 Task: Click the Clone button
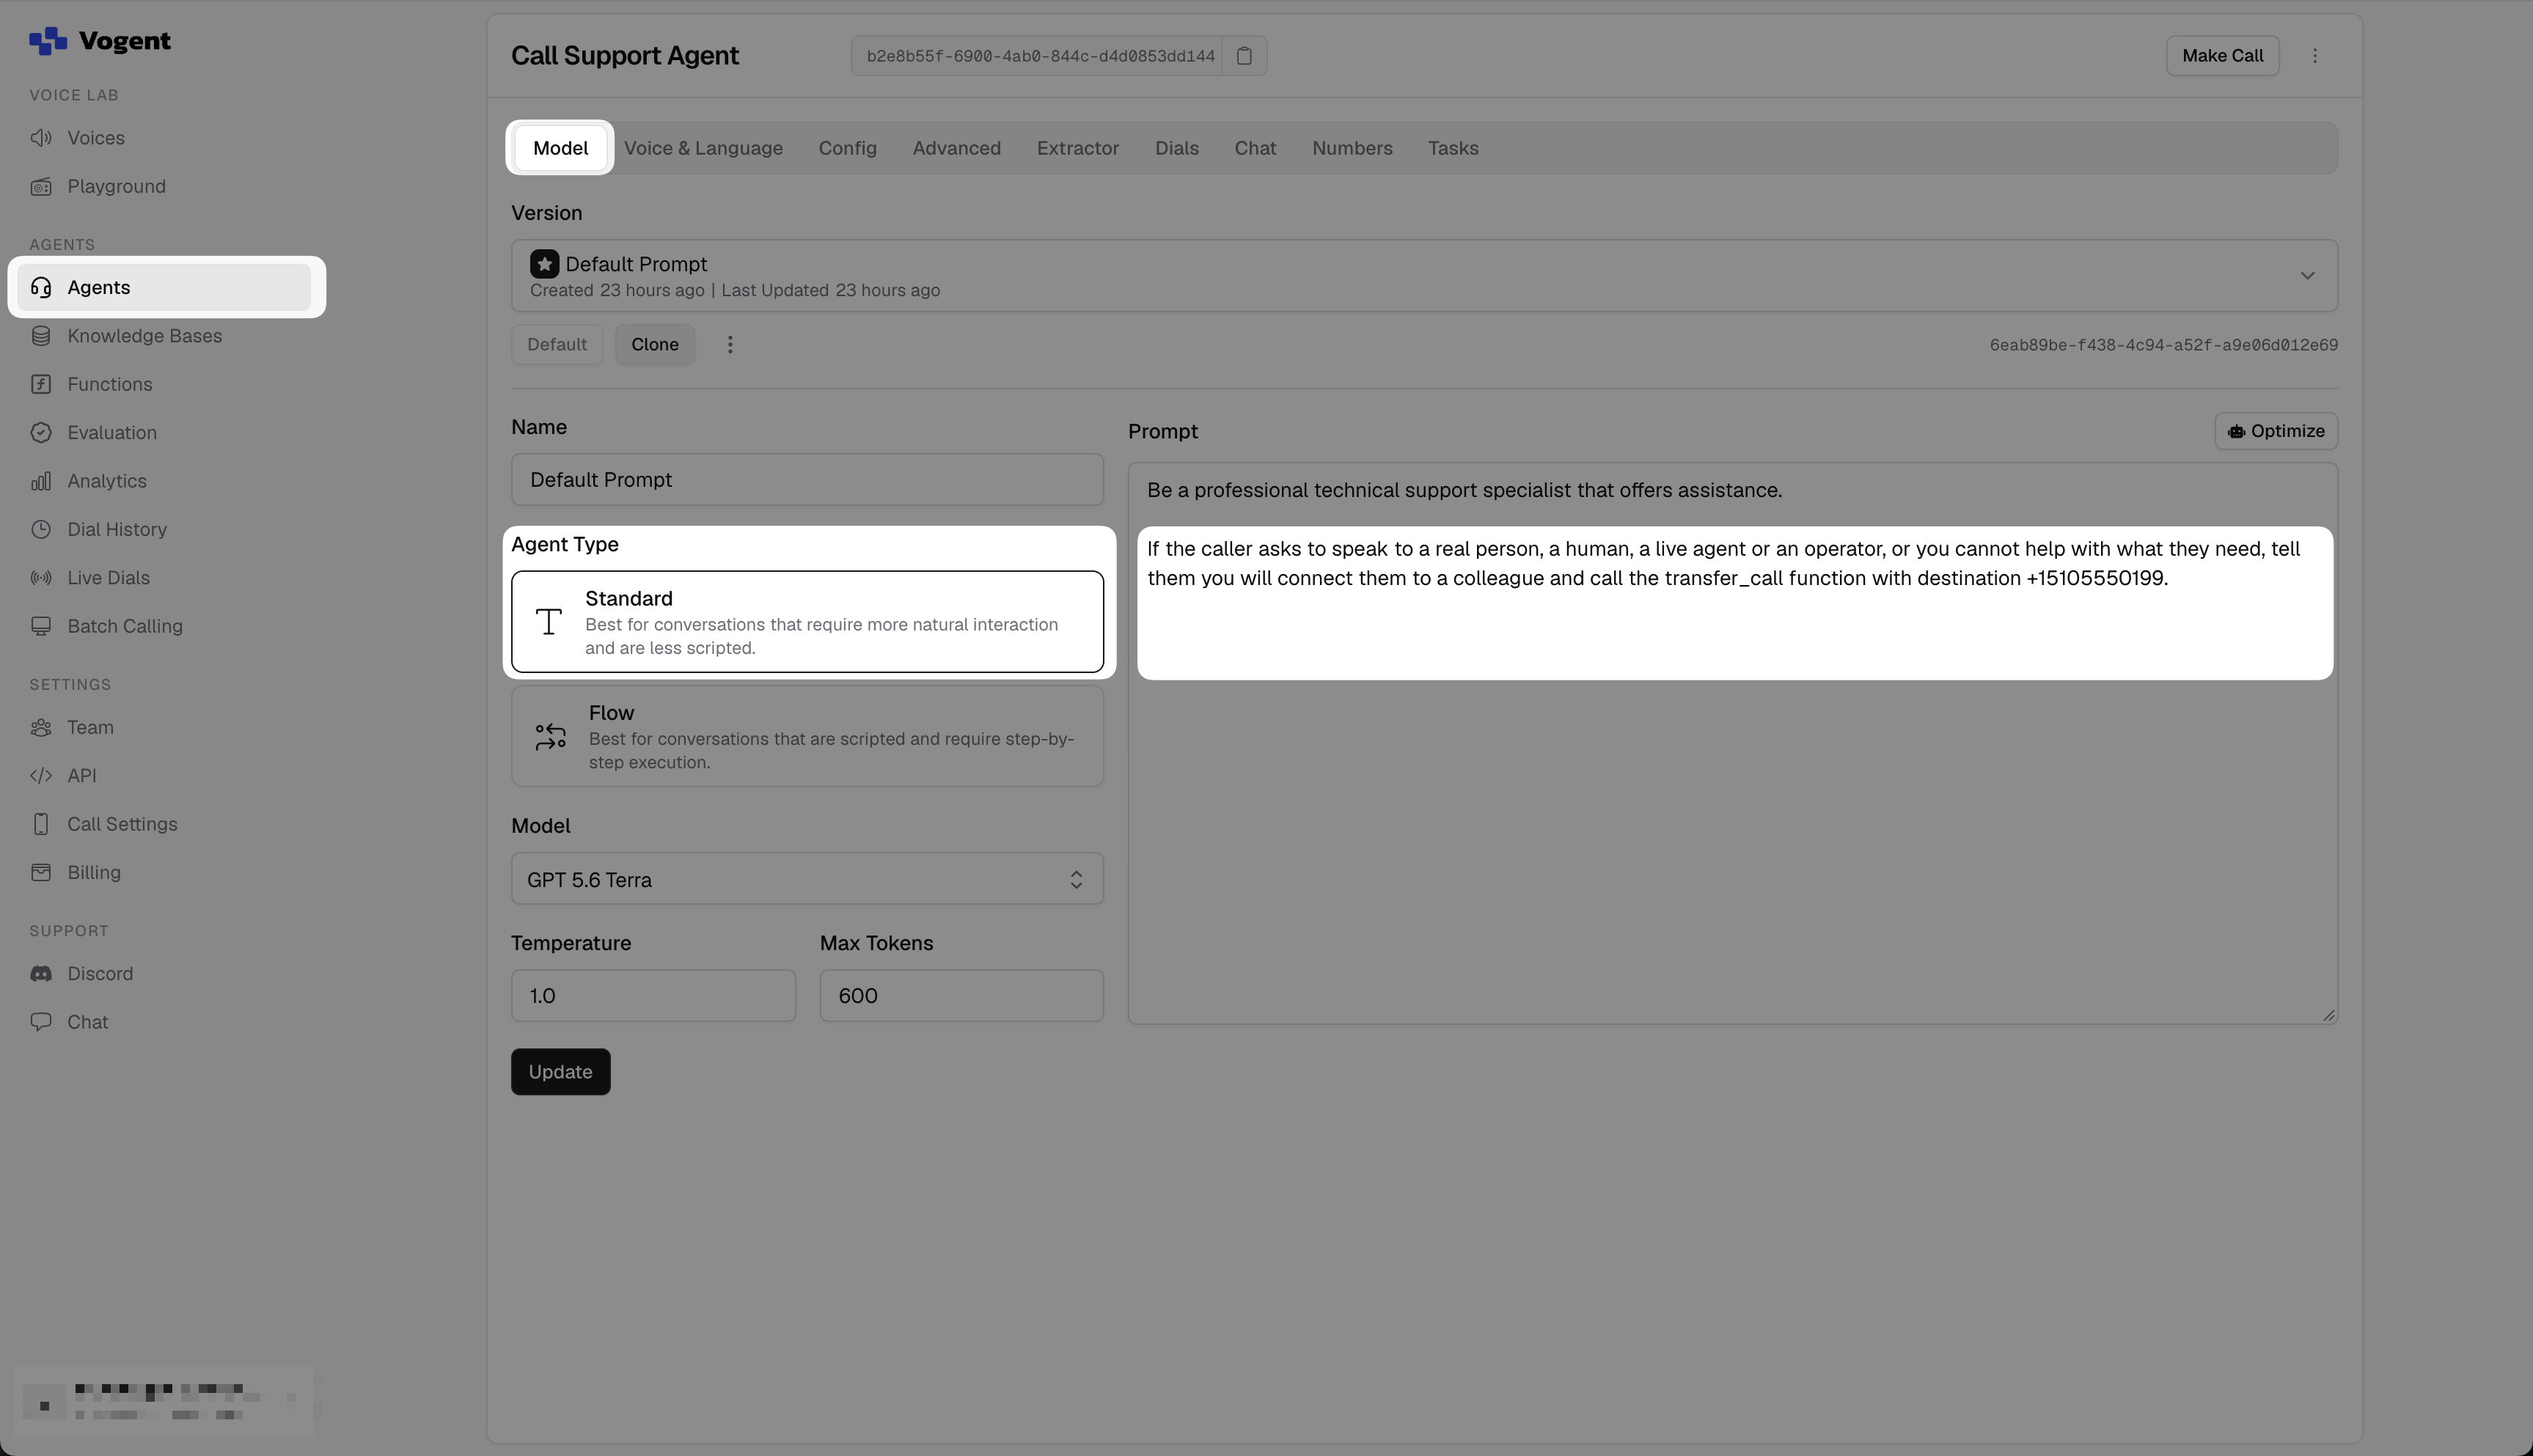pos(655,345)
